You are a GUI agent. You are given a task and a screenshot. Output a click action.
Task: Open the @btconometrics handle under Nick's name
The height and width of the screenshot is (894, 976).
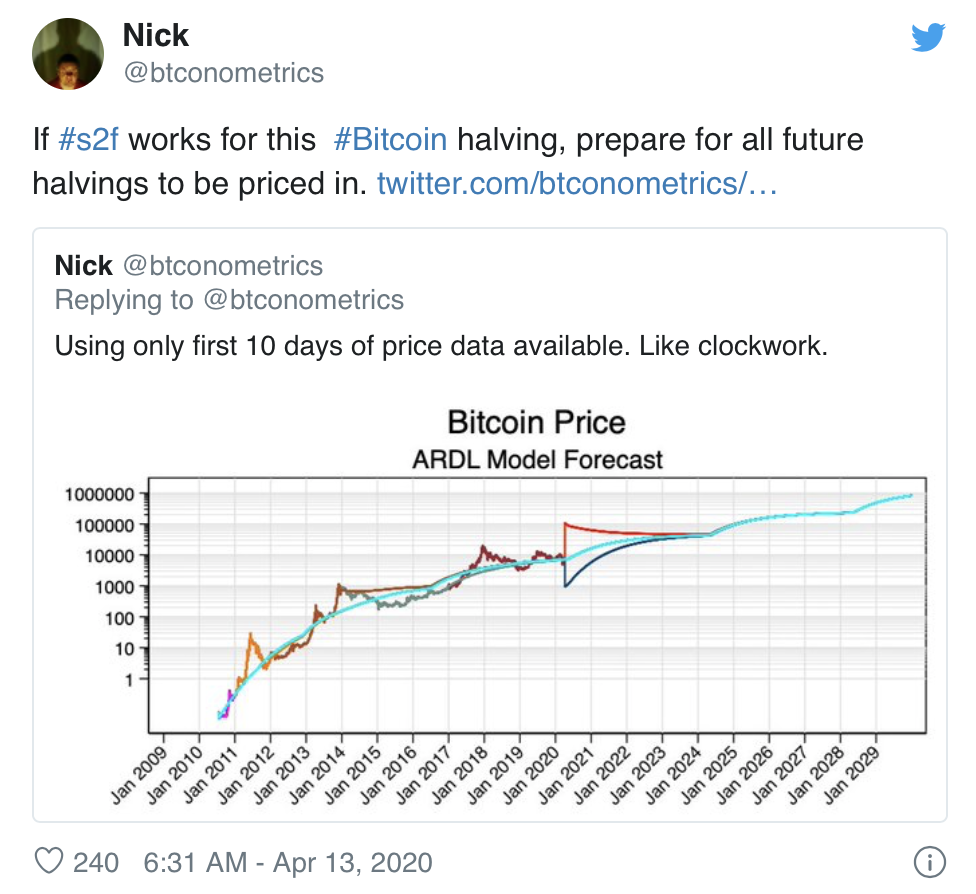(223, 73)
